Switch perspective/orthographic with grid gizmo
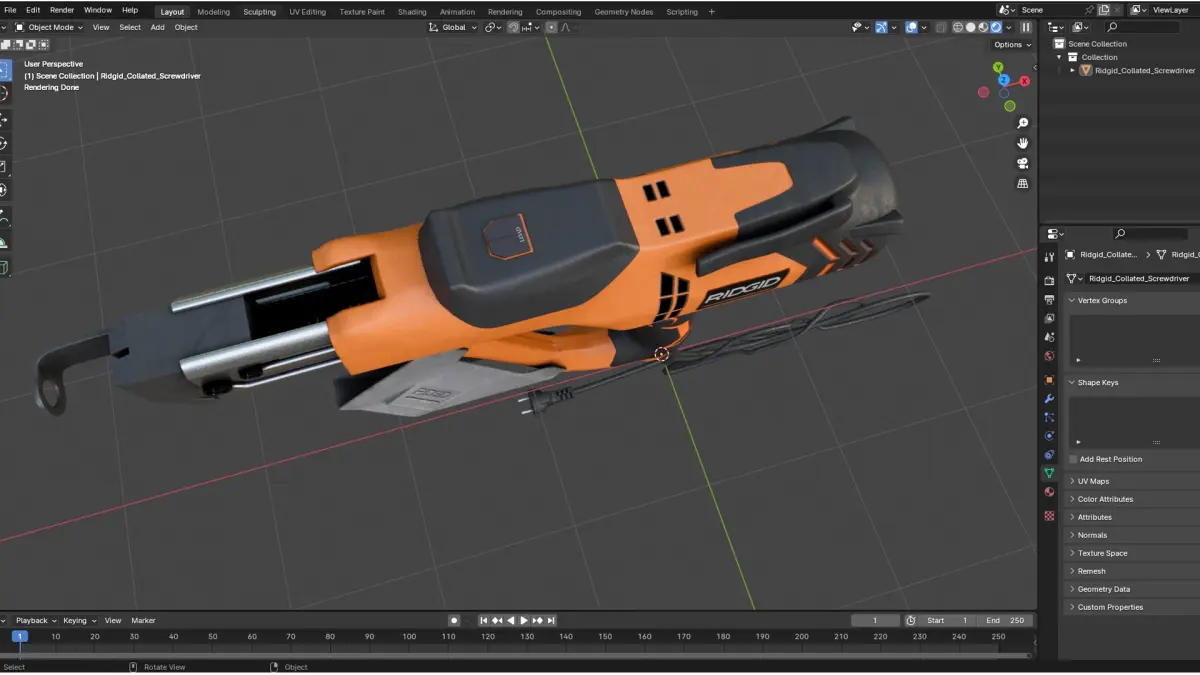The image size is (1200, 675). 1023,184
